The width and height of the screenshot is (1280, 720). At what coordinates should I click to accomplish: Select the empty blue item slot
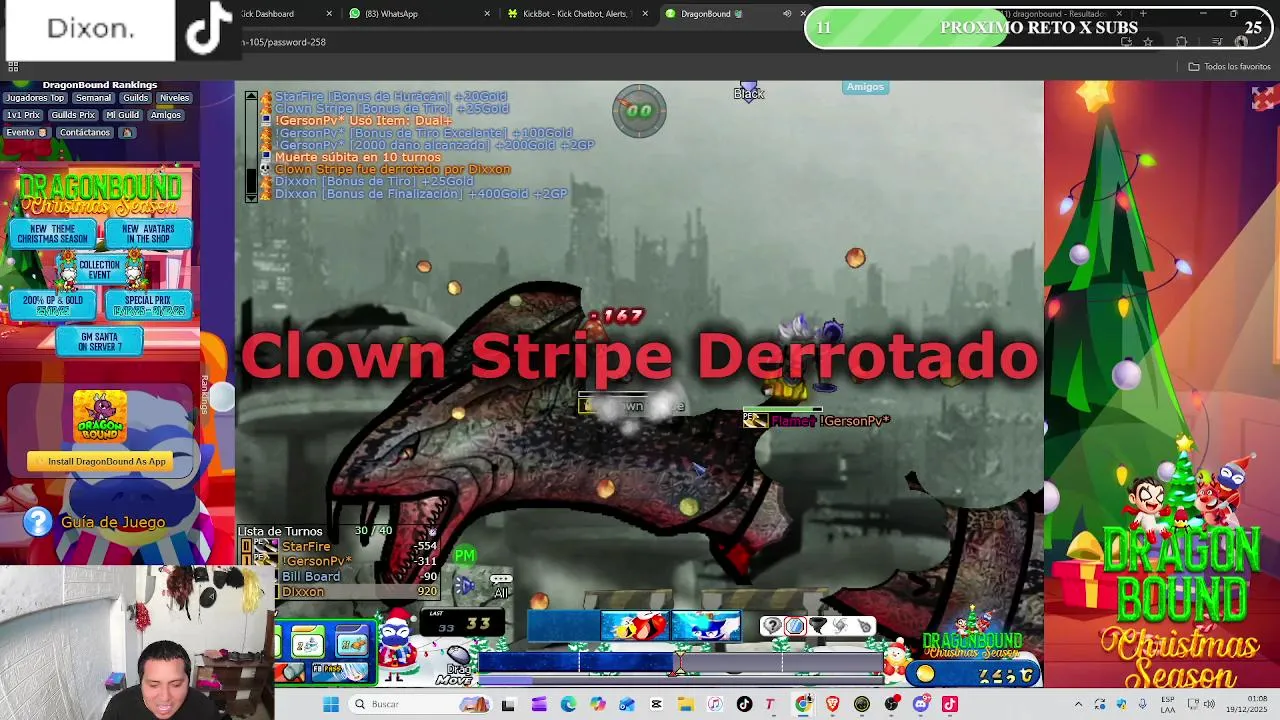pos(563,627)
